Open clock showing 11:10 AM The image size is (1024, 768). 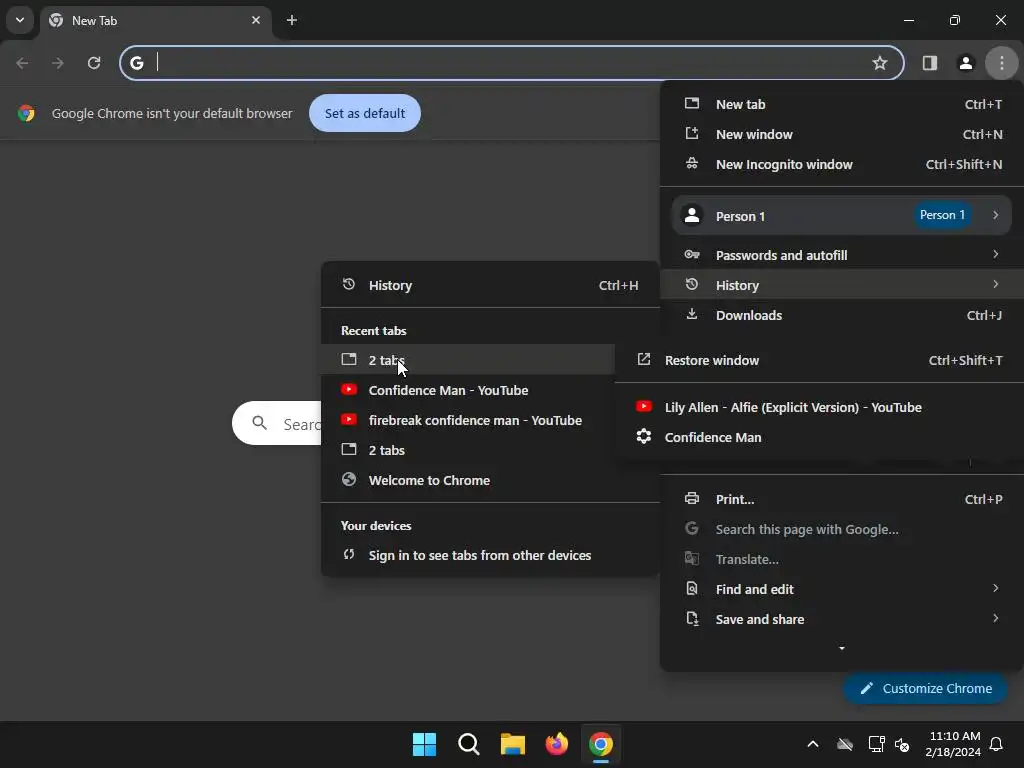tap(953, 744)
